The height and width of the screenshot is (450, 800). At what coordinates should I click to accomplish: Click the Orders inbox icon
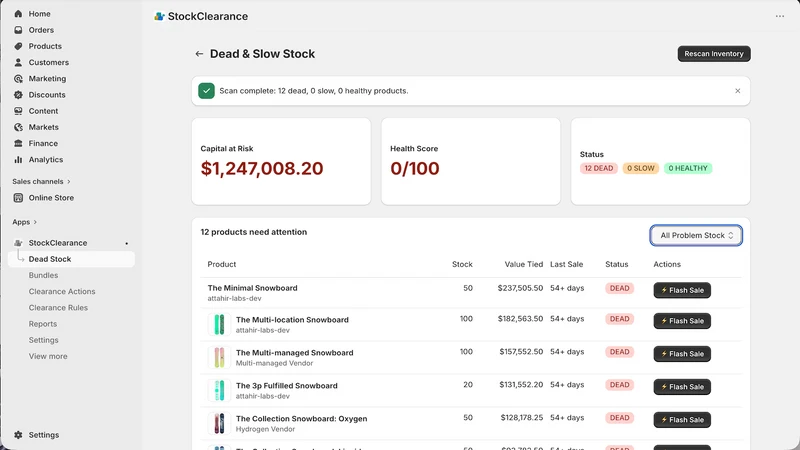point(18,30)
